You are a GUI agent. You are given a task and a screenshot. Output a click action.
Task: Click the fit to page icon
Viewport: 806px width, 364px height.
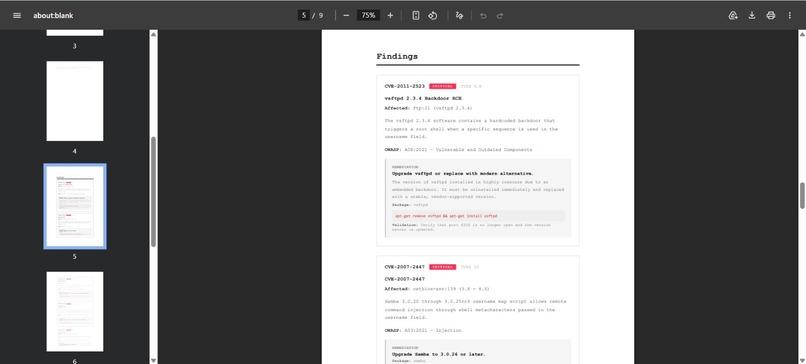(x=416, y=15)
